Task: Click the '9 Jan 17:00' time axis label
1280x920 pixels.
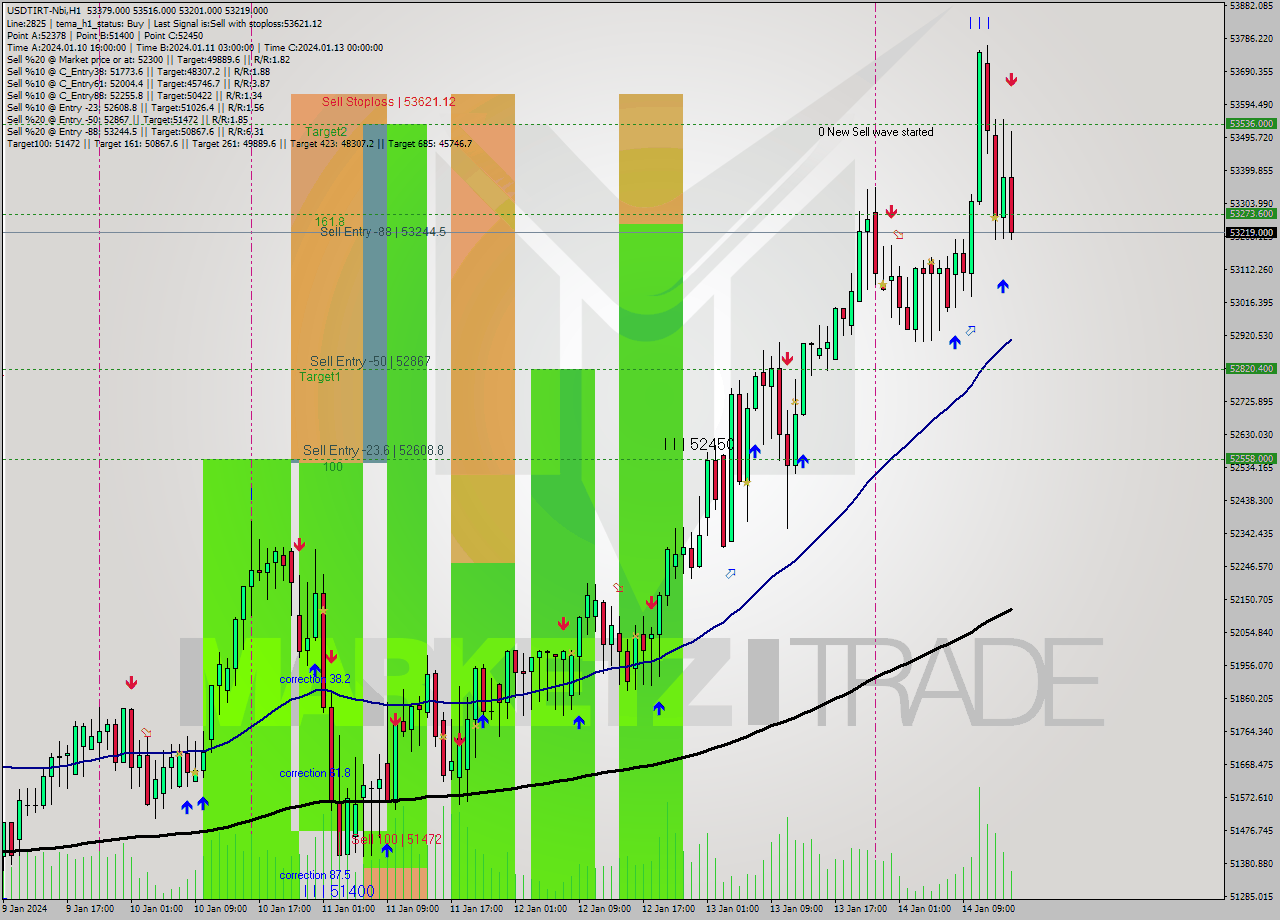Action: click(x=88, y=909)
